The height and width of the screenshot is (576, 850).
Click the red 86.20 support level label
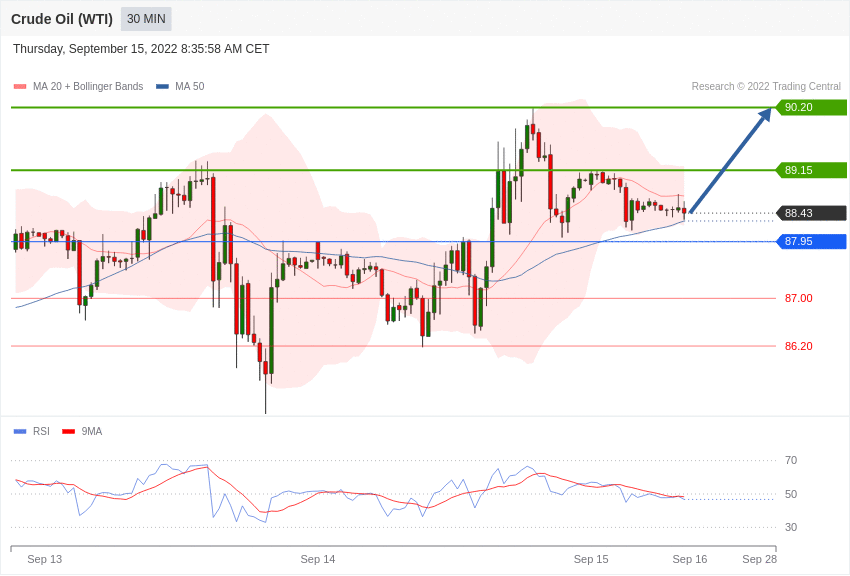[799, 346]
